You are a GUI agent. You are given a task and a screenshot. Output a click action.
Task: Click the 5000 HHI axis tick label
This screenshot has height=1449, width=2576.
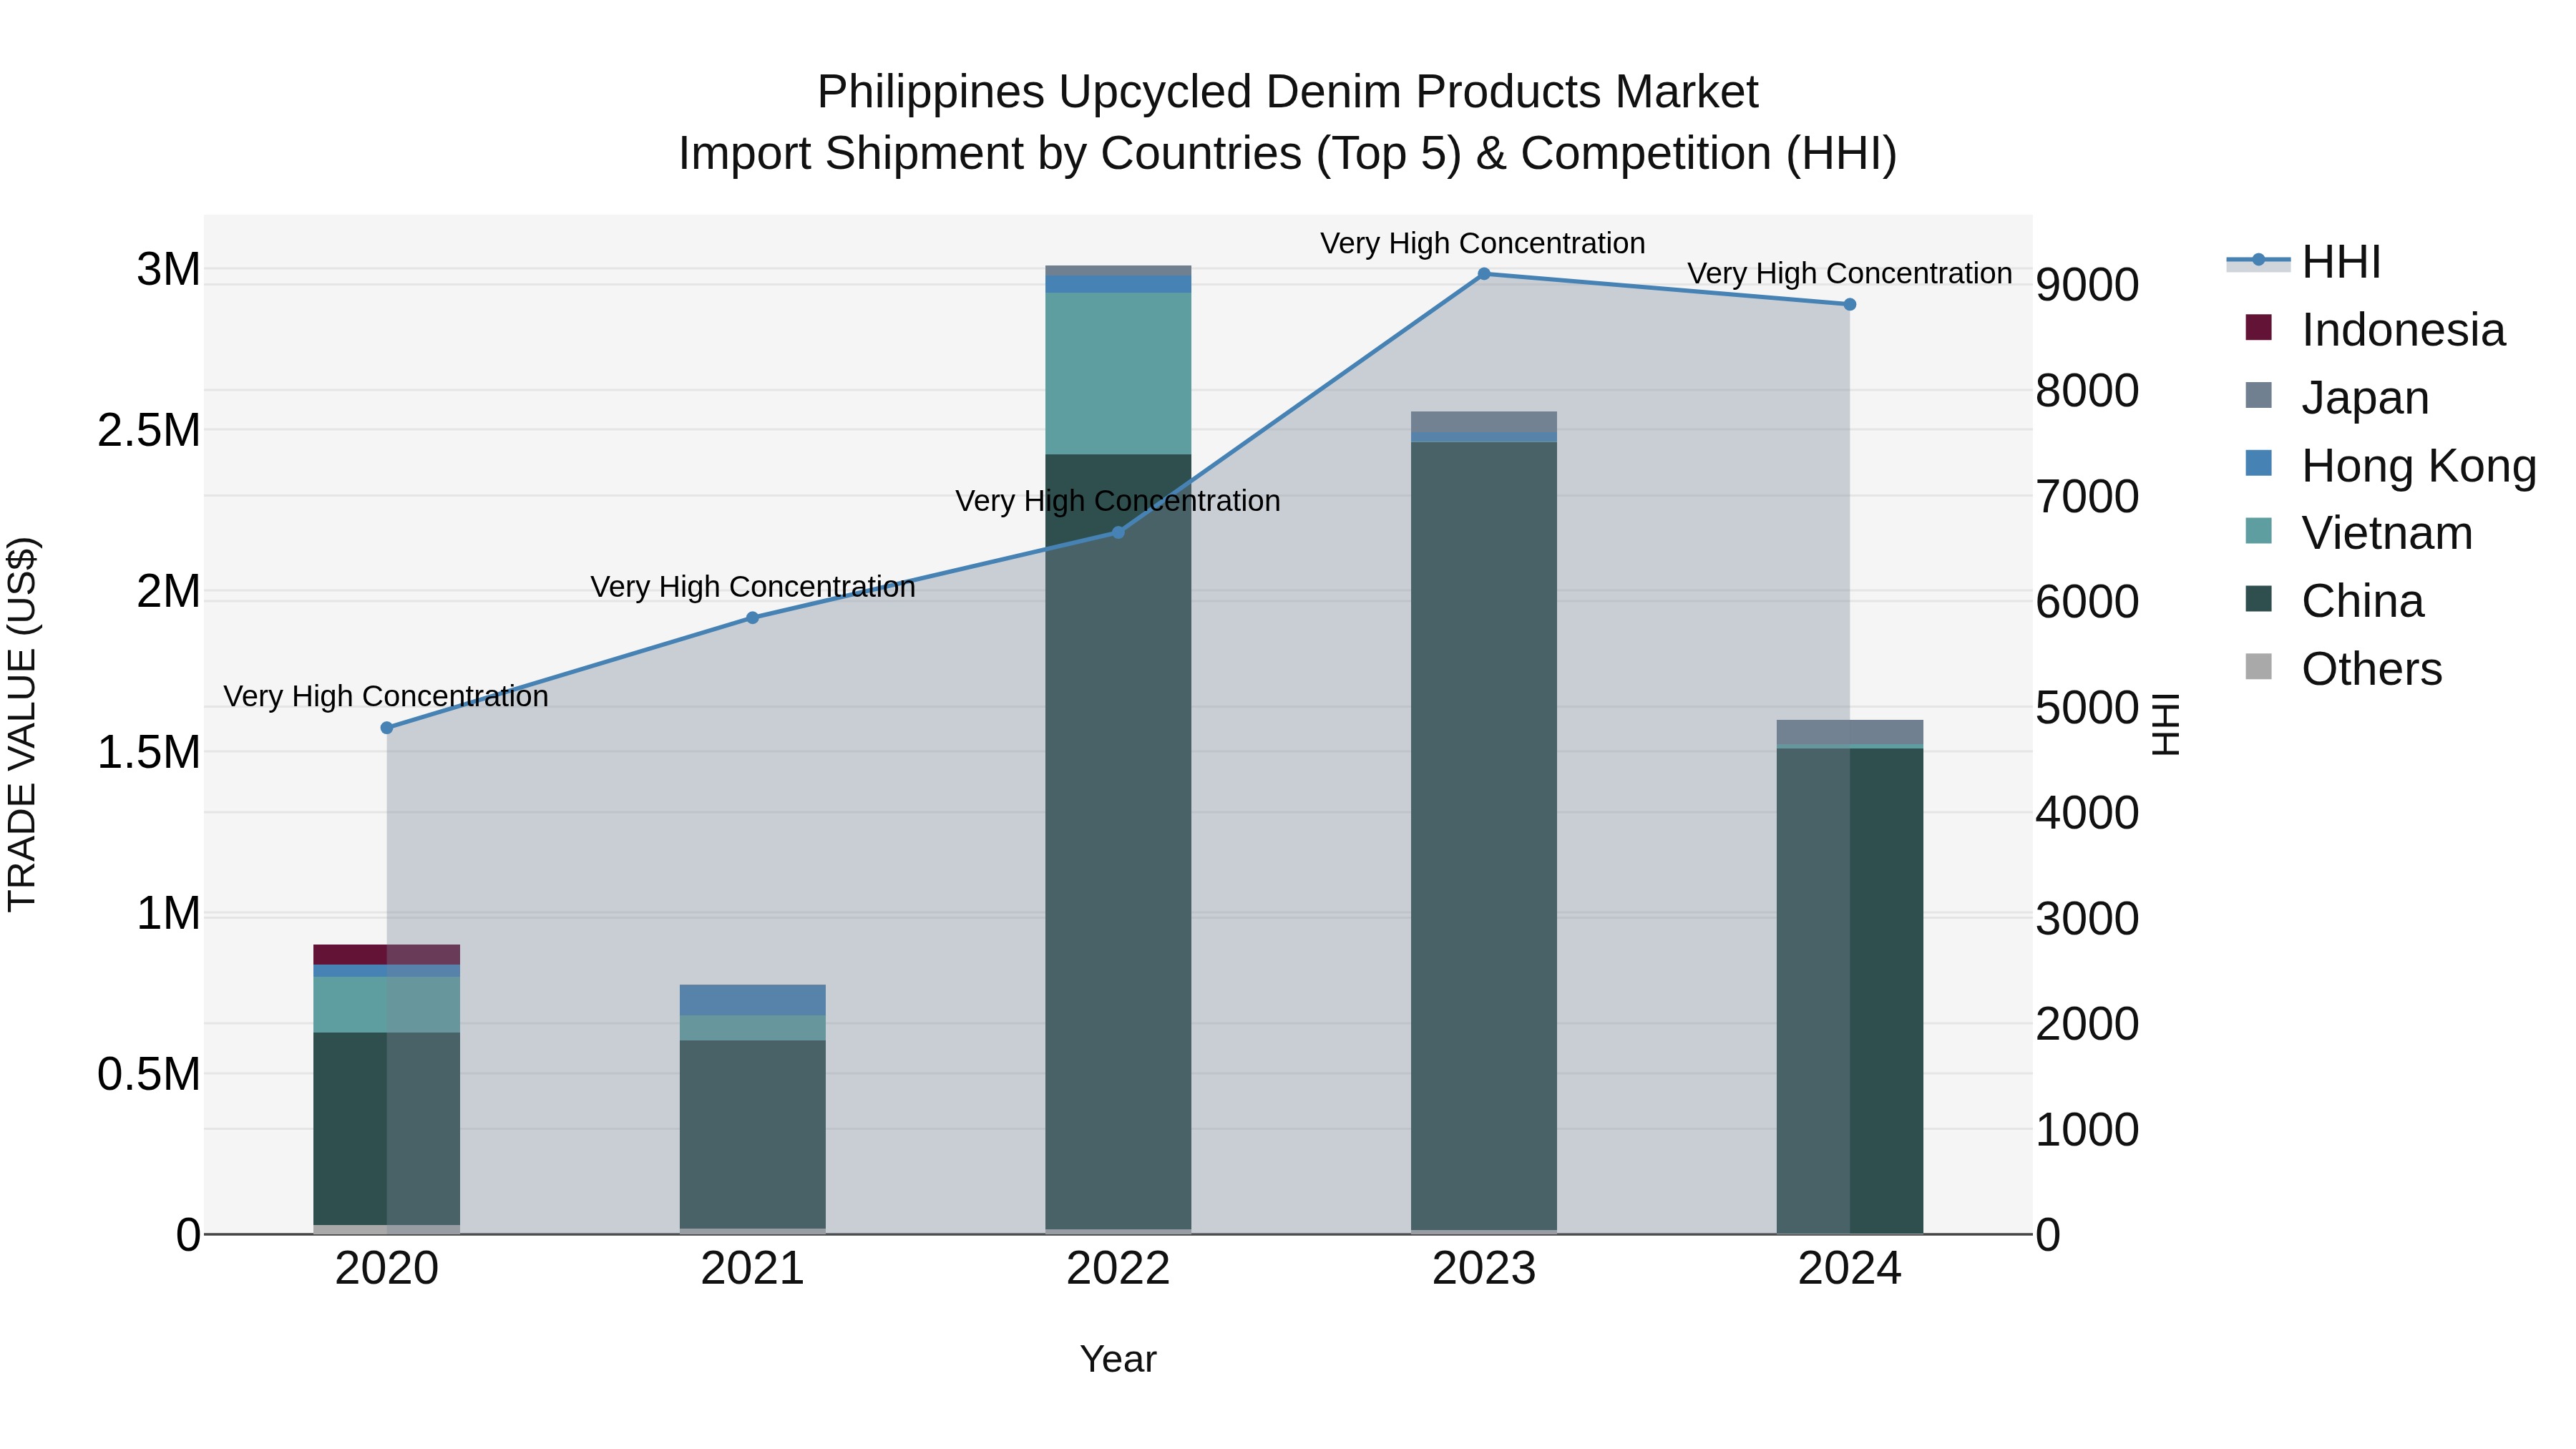[2088, 708]
